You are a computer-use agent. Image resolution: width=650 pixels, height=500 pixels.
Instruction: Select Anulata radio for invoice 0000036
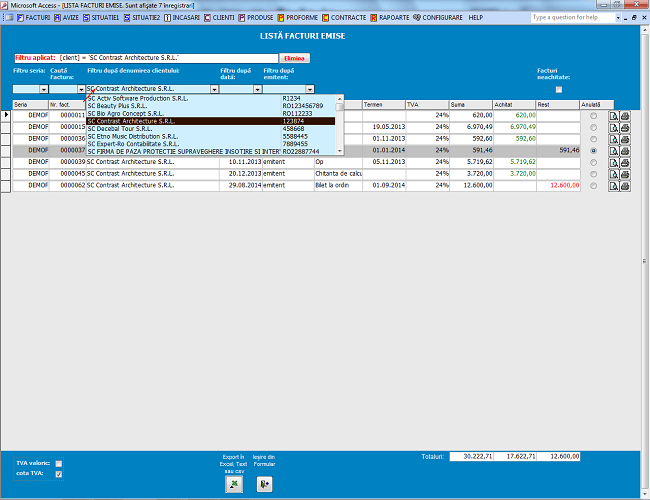point(594,139)
